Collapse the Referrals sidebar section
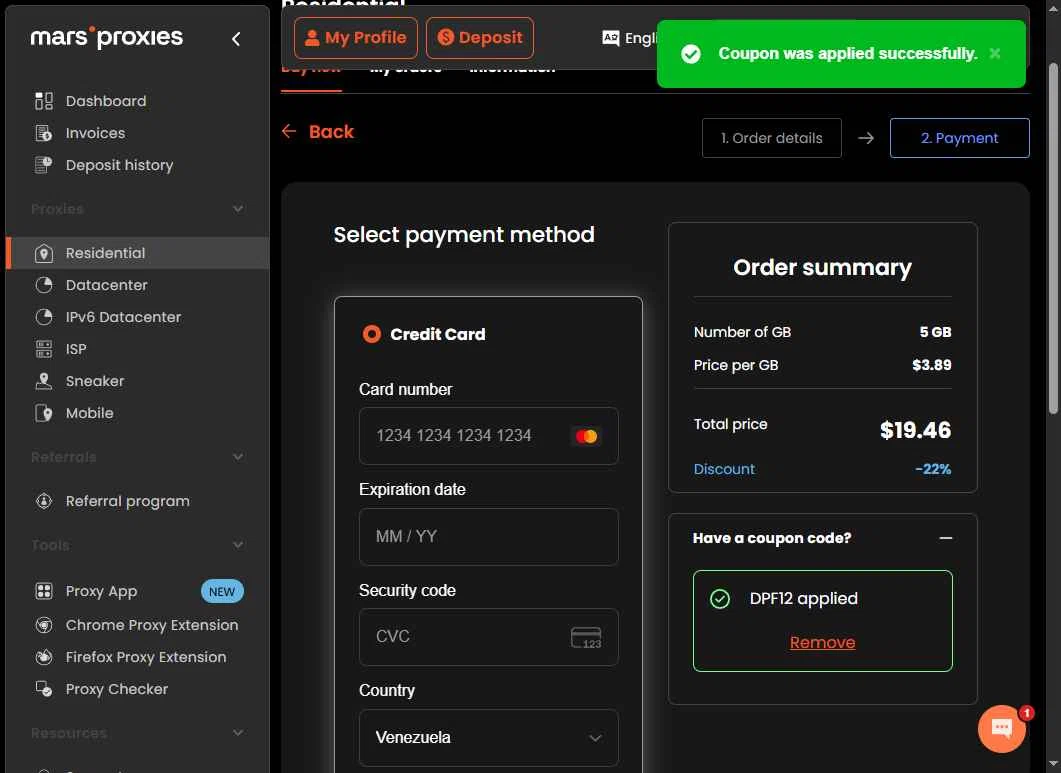 coord(238,457)
